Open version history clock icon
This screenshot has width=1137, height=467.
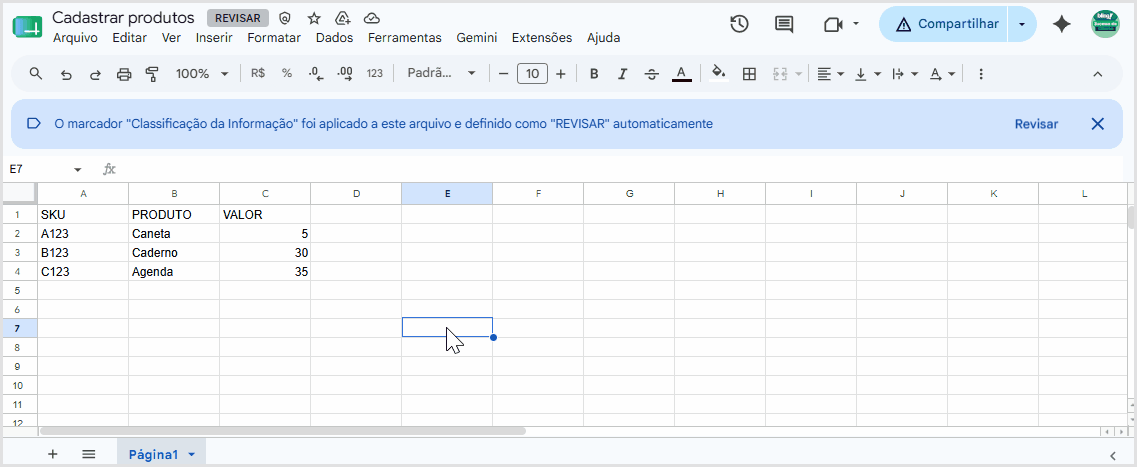coord(739,24)
